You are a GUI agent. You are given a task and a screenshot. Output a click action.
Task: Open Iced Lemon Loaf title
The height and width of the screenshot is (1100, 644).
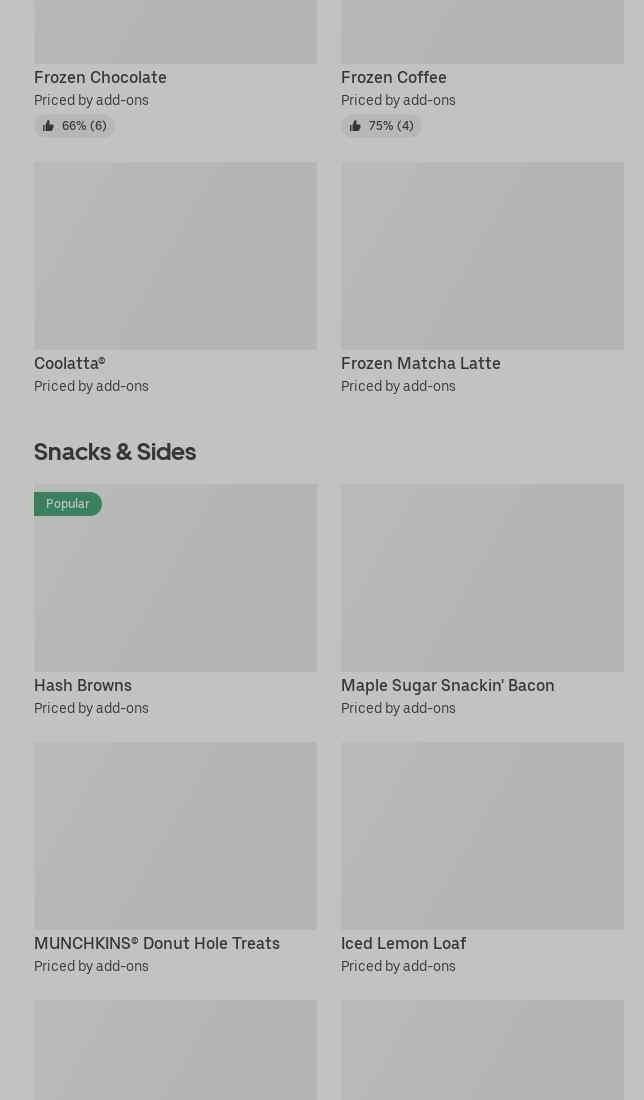click(403, 944)
